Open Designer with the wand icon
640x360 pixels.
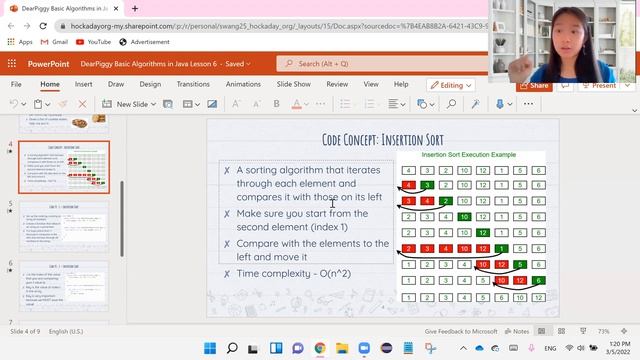tap(475, 104)
